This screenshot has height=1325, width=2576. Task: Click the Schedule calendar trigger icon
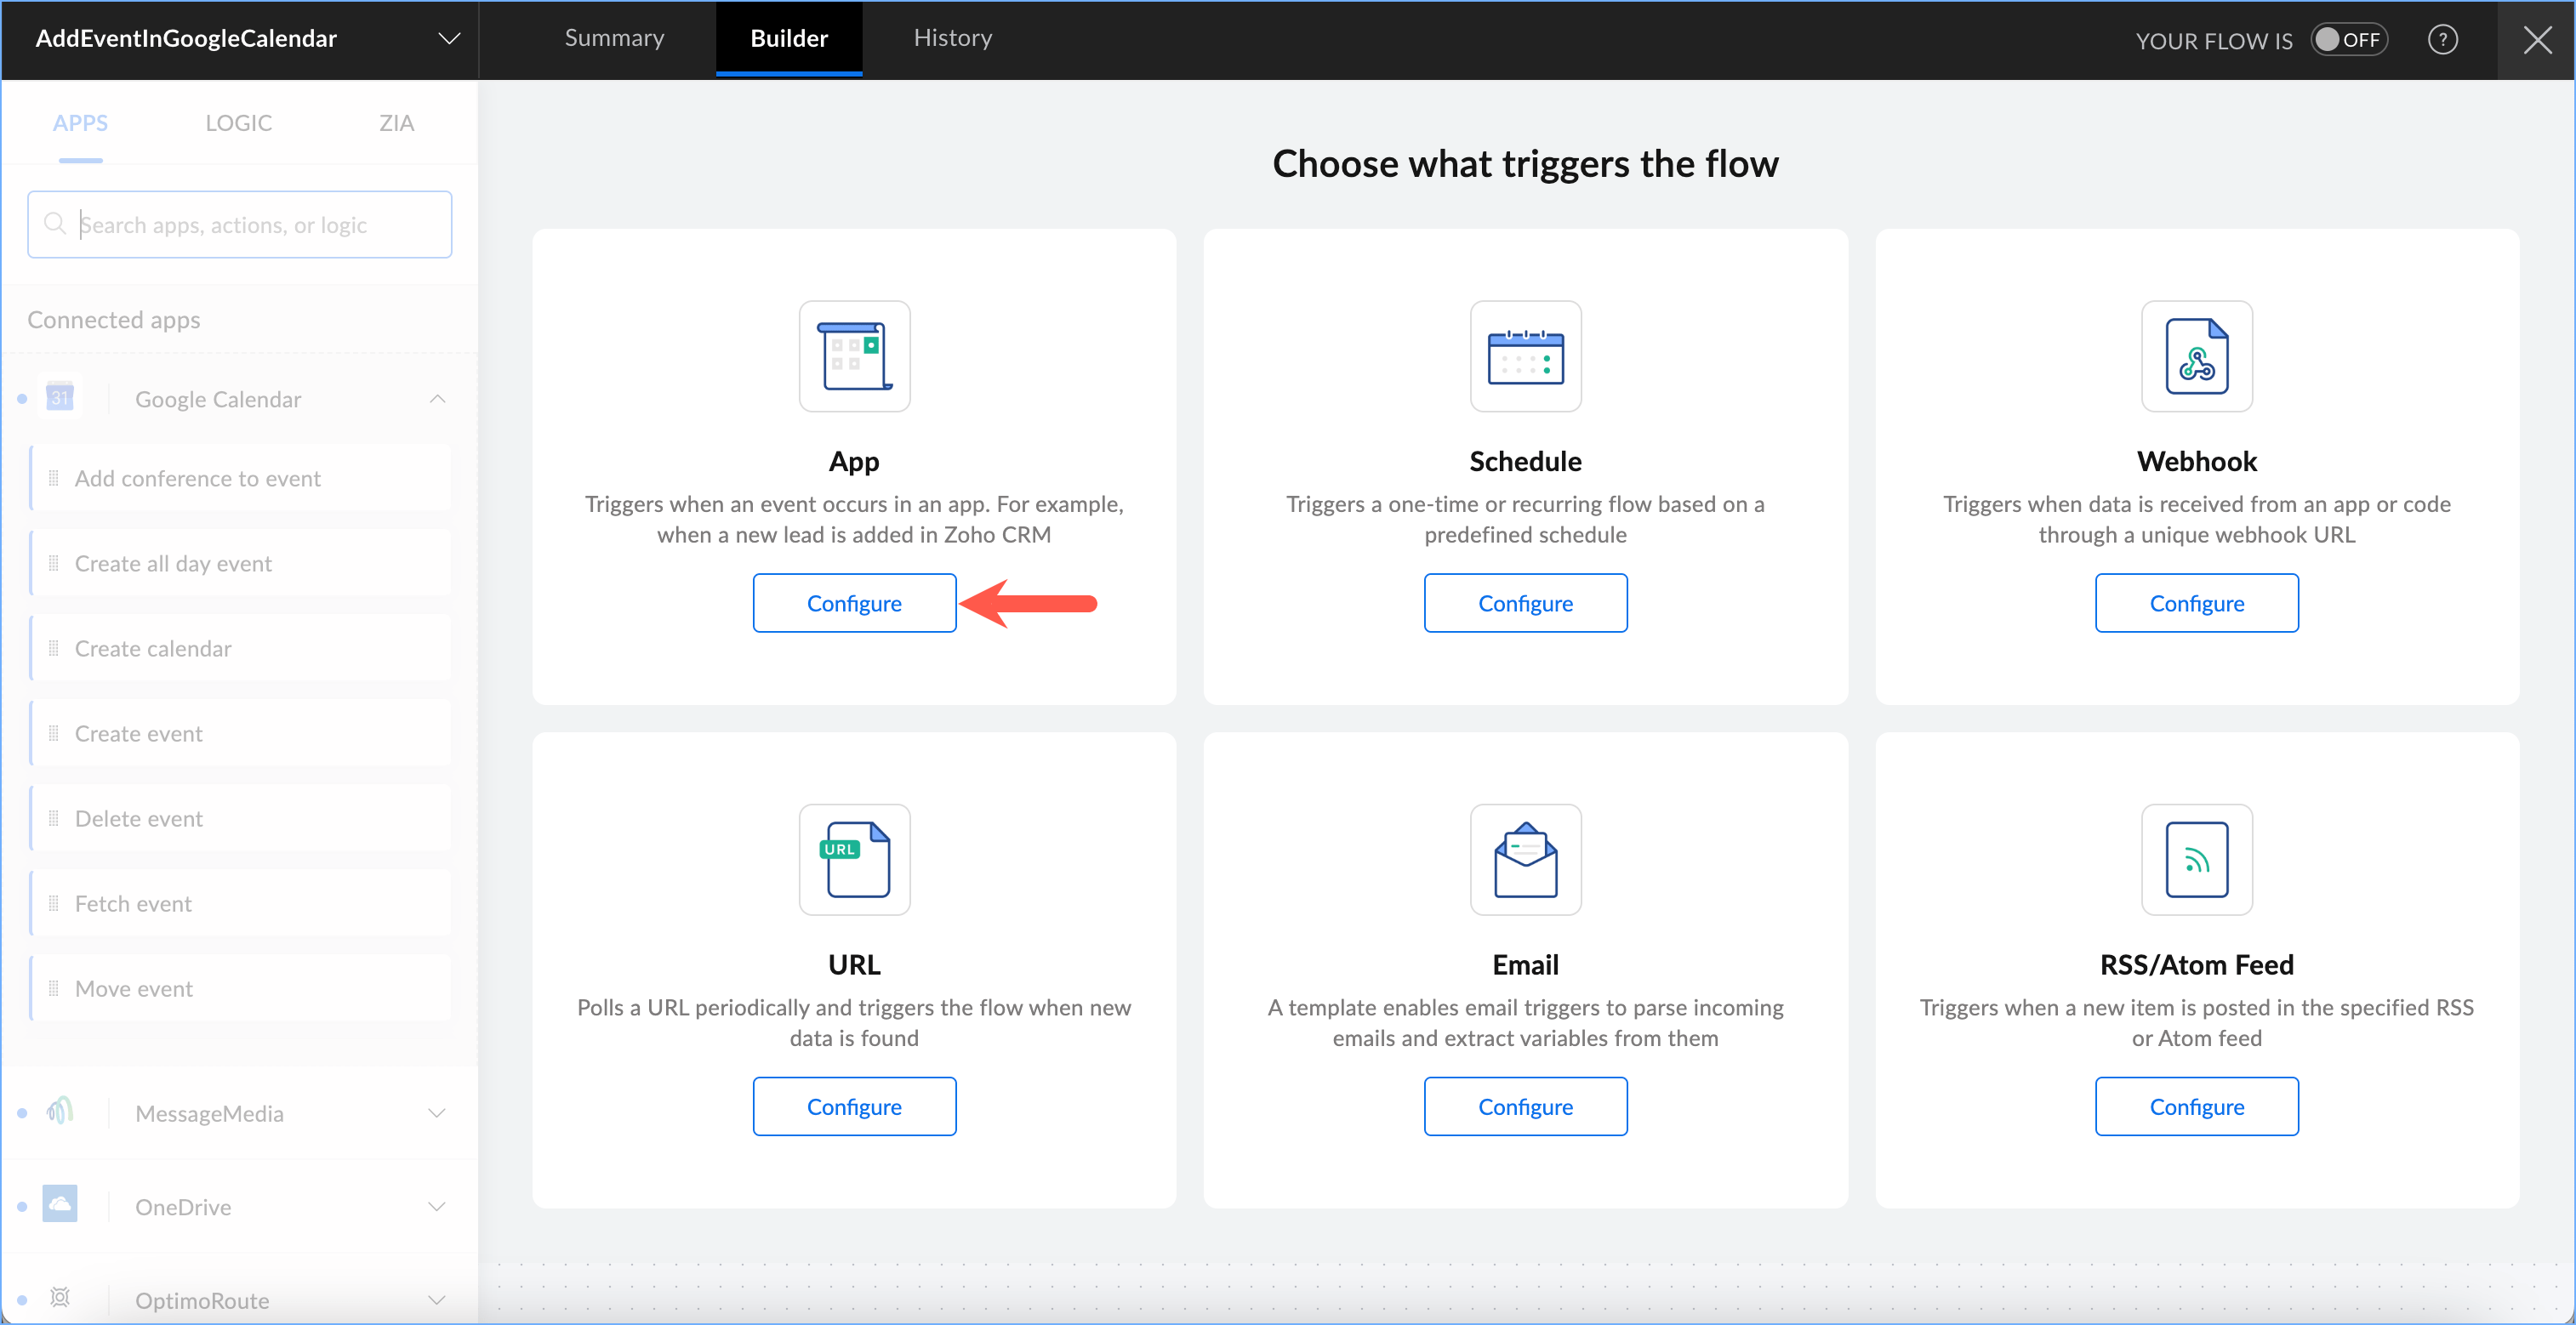click(x=1525, y=356)
